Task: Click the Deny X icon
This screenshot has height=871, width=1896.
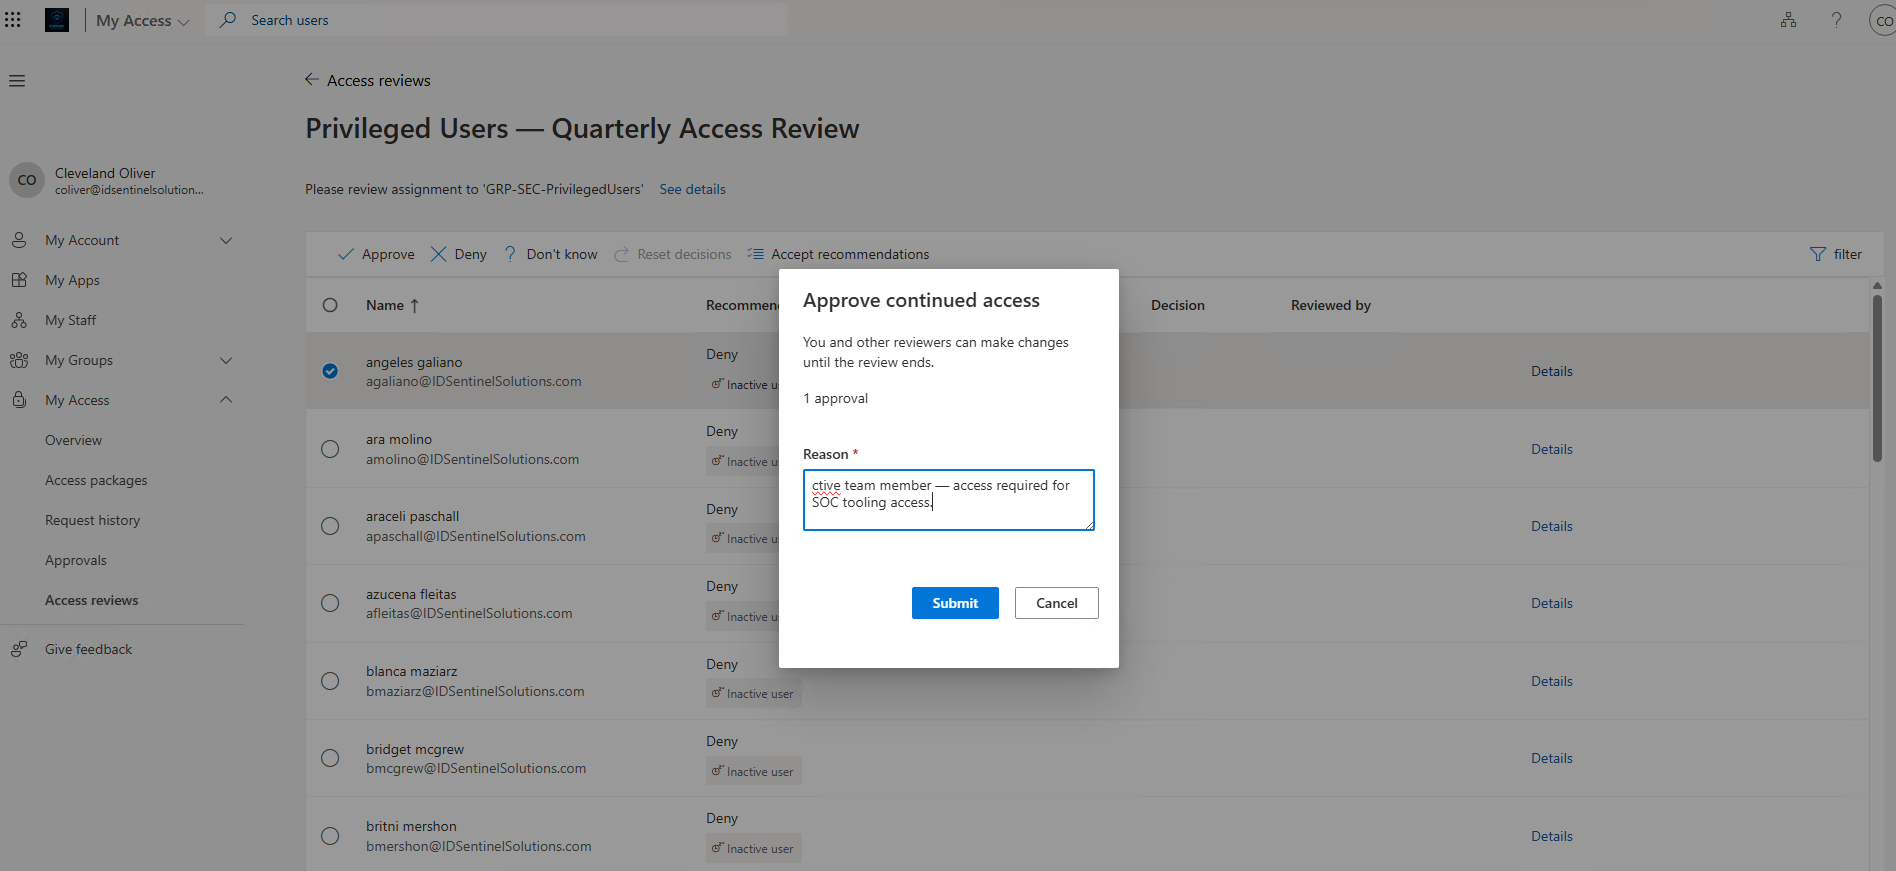Action: coord(438,254)
